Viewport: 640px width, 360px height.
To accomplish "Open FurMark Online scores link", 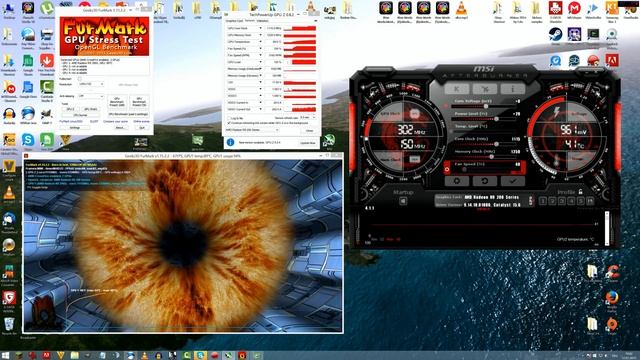I will (141, 122).
